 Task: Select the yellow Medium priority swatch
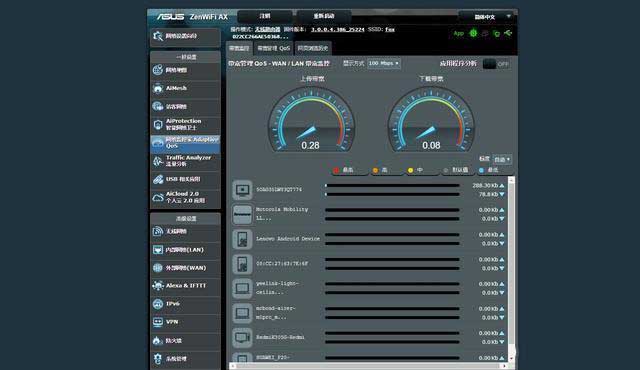[x=410, y=170]
